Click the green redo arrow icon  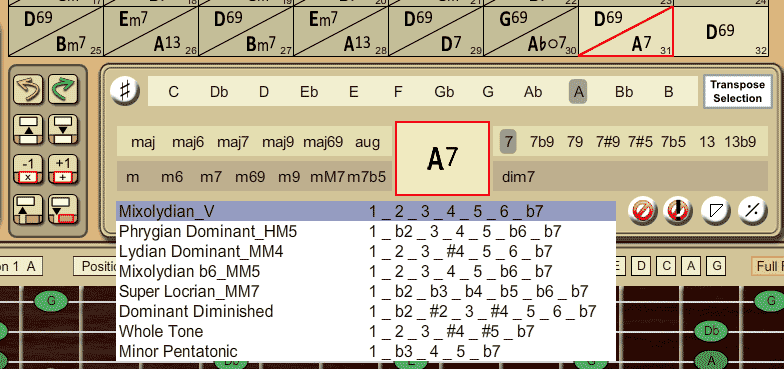[x=63, y=89]
